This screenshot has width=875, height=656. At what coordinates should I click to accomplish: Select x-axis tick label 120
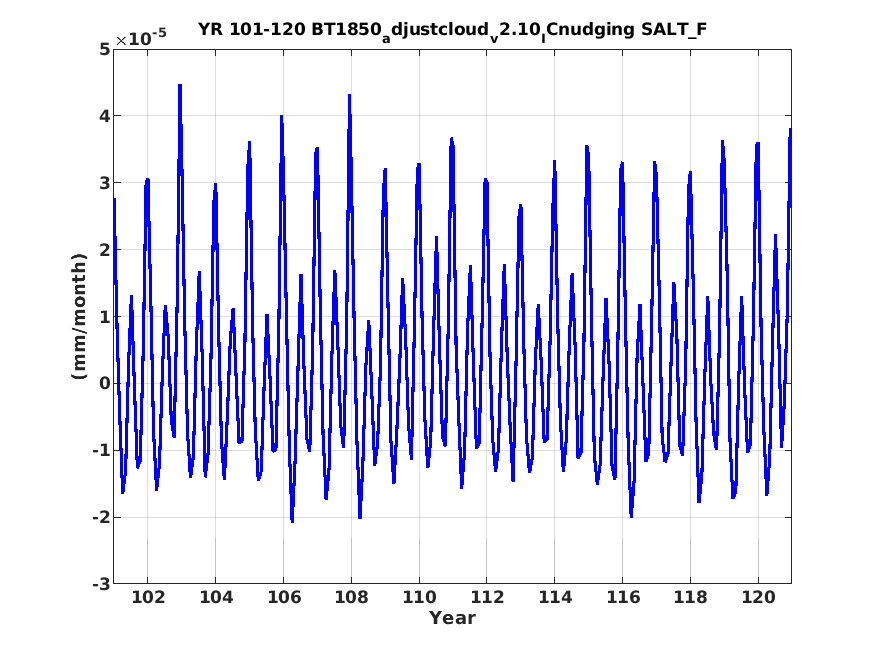pyautogui.click(x=758, y=597)
